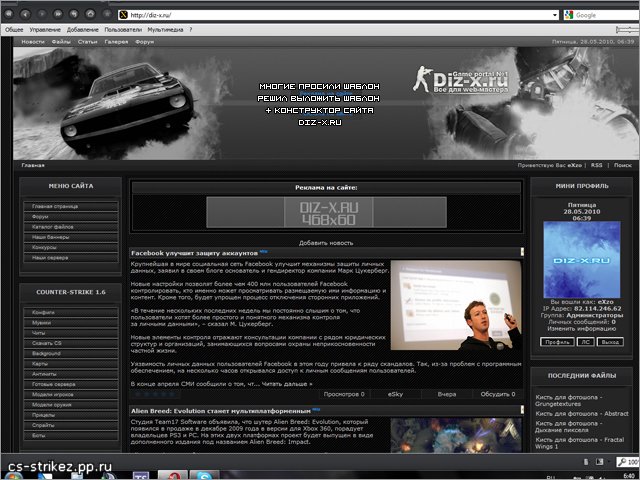Open Конфиги in the Counter-Strike menu
640x480 pixels.
(71, 313)
